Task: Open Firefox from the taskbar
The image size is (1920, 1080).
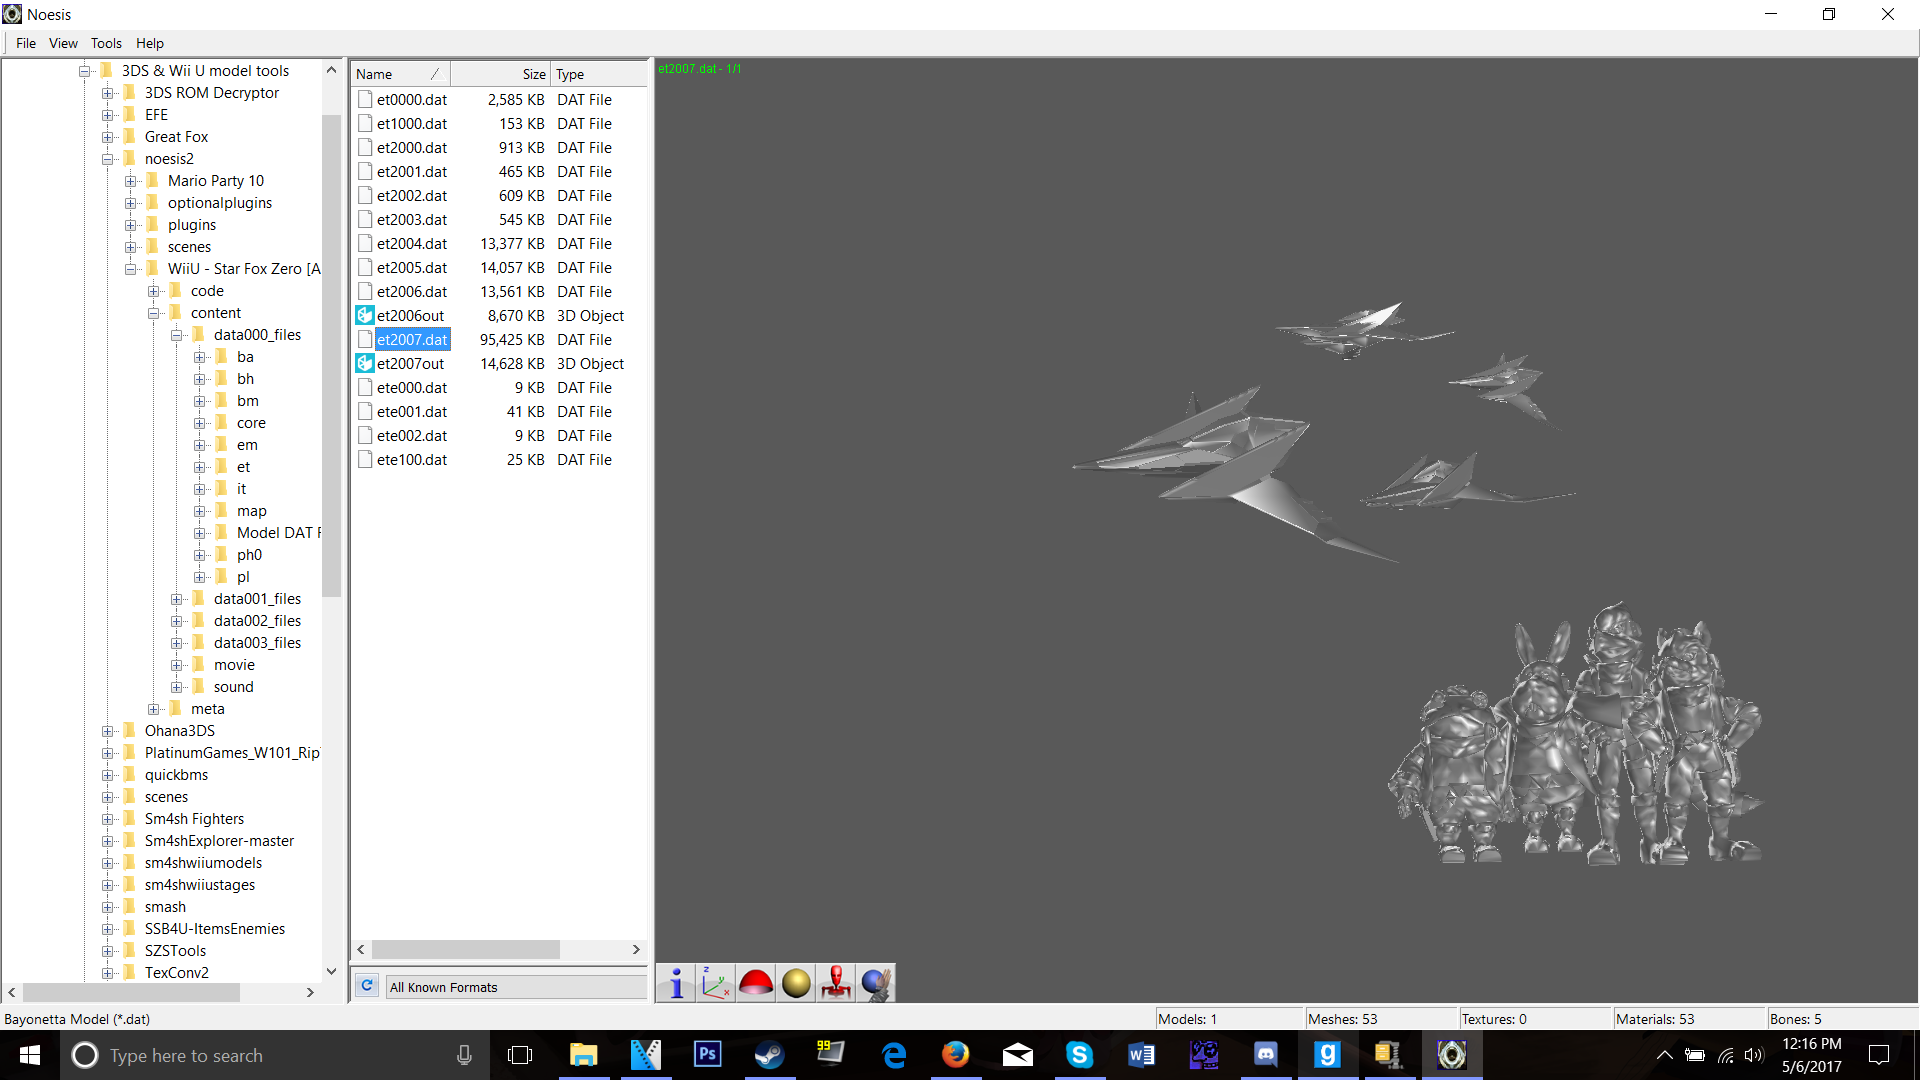Action: click(955, 1055)
